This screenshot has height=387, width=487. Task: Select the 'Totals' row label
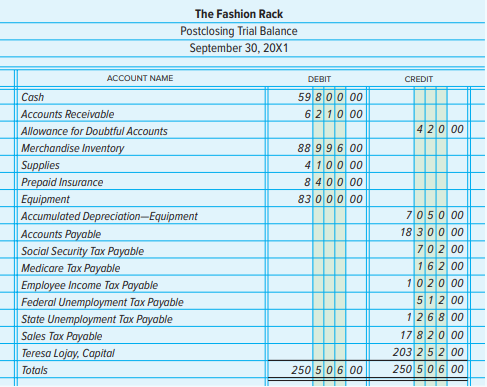[x=34, y=370]
